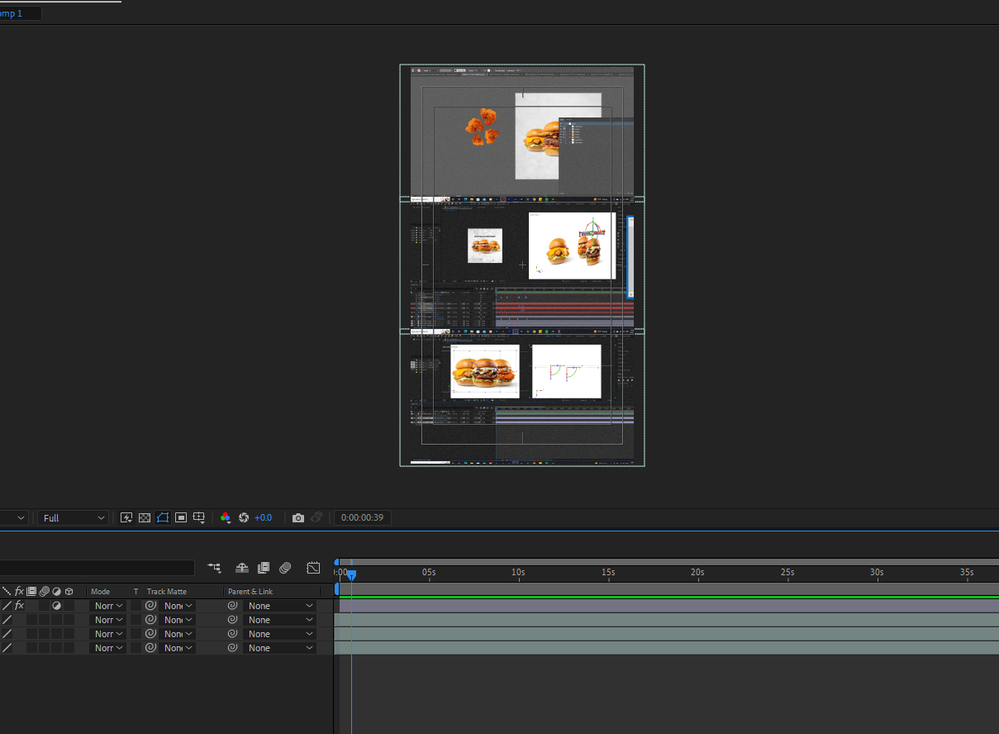Click the T preserve transparency column header
Screen dimensions: 999x734
136,591
